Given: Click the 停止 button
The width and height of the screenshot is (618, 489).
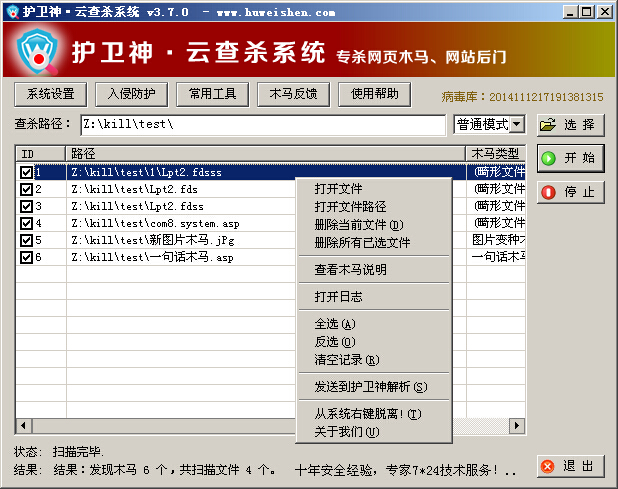Looking at the screenshot, I should (570, 192).
